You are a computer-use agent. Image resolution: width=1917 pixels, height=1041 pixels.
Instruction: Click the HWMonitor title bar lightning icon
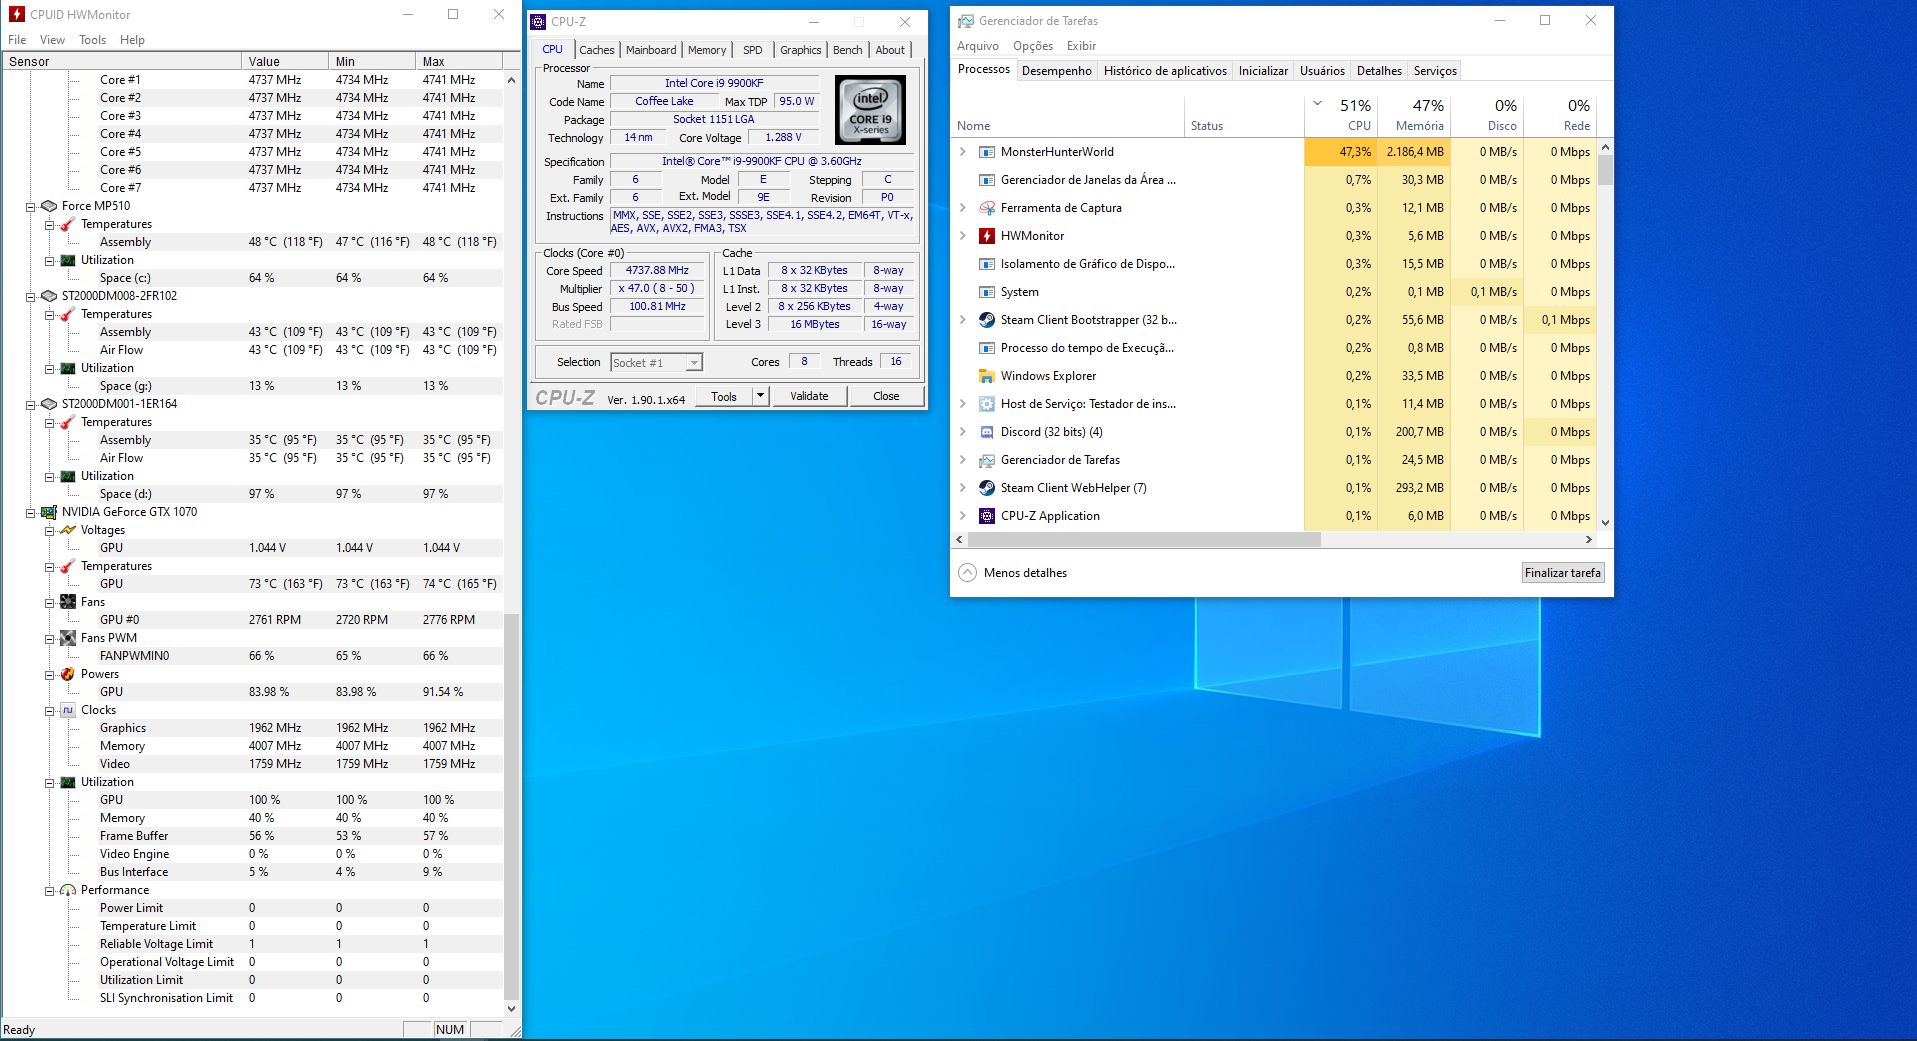click(16, 14)
